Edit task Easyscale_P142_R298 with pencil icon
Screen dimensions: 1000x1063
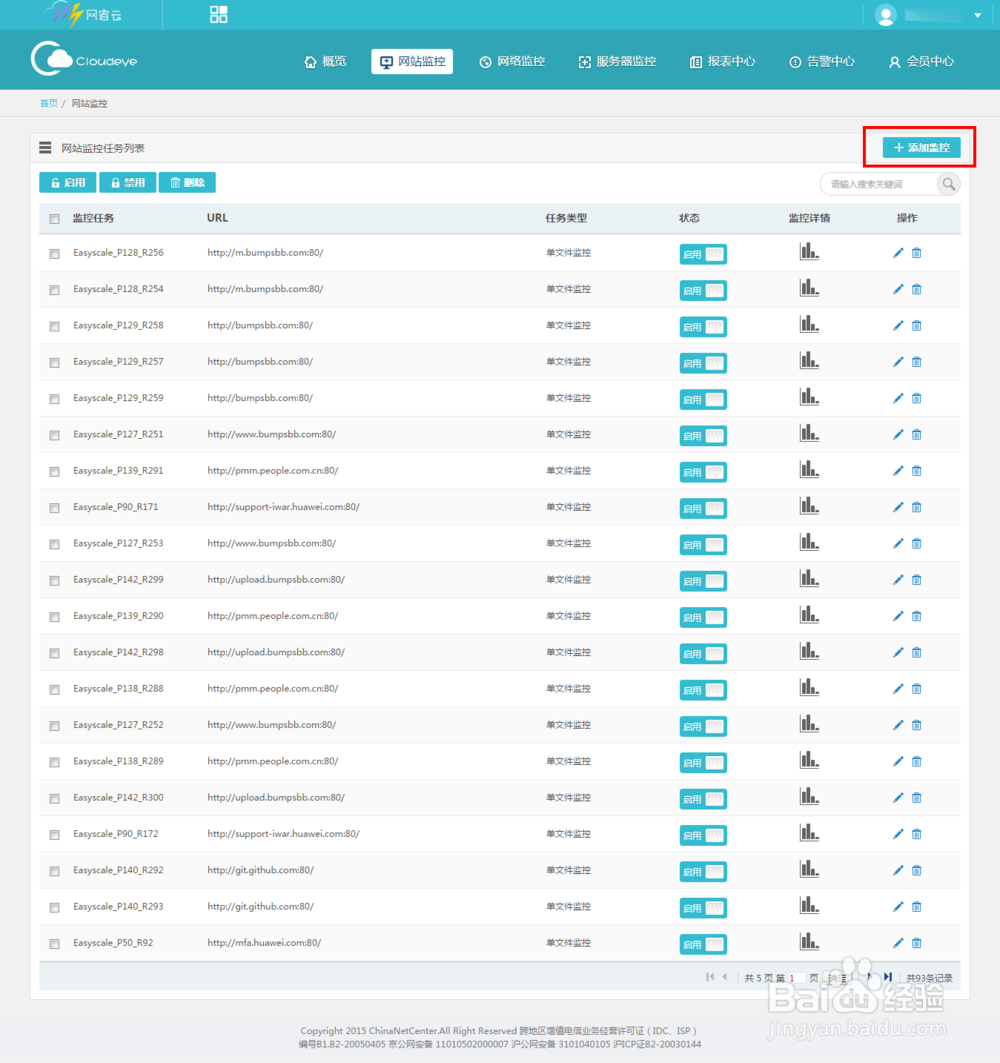(898, 652)
